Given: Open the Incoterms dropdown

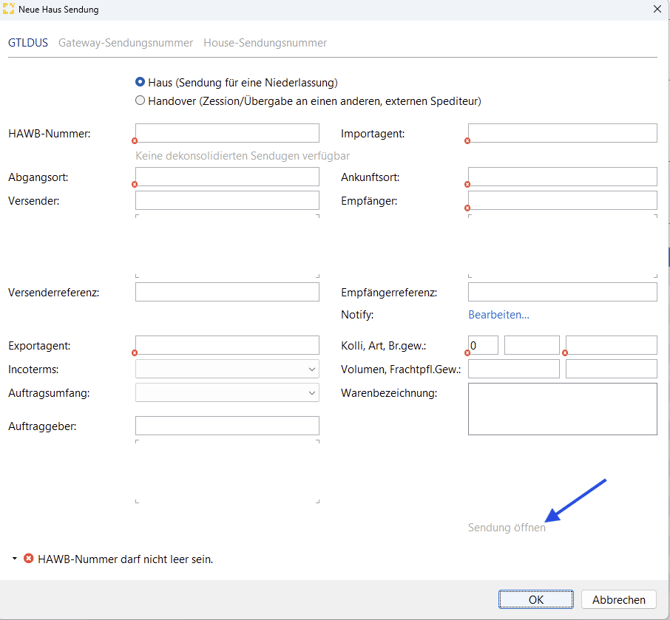Looking at the screenshot, I should tap(227, 369).
